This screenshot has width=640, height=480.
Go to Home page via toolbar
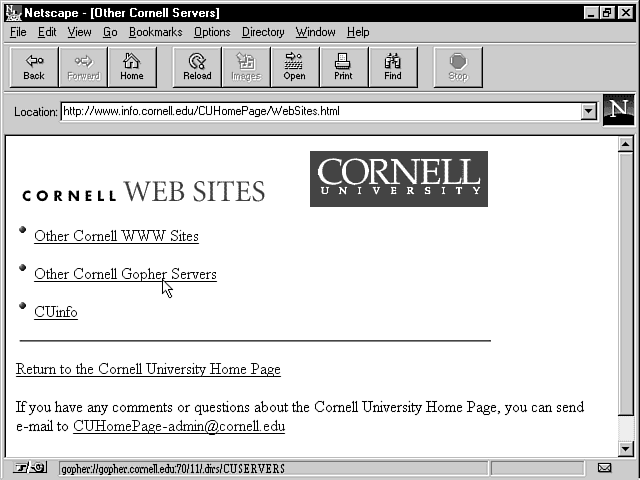(132, 67)
